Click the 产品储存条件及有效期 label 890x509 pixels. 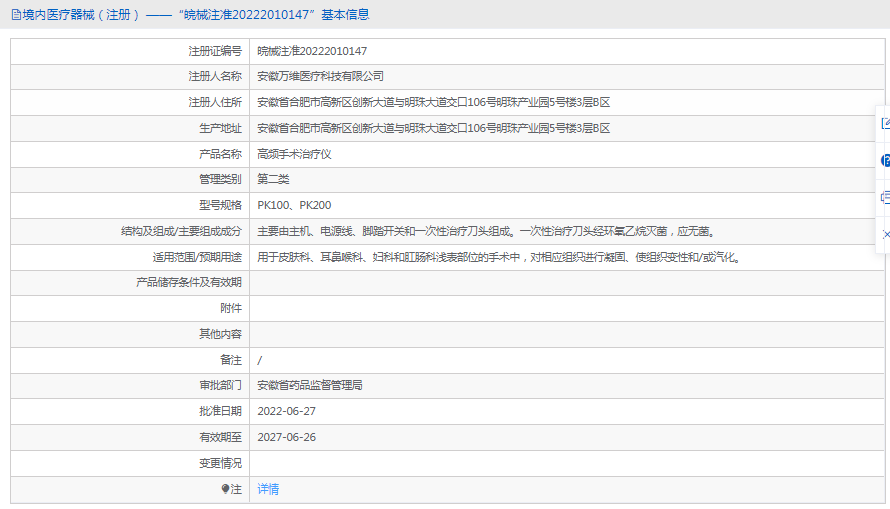tap(189, 283)
